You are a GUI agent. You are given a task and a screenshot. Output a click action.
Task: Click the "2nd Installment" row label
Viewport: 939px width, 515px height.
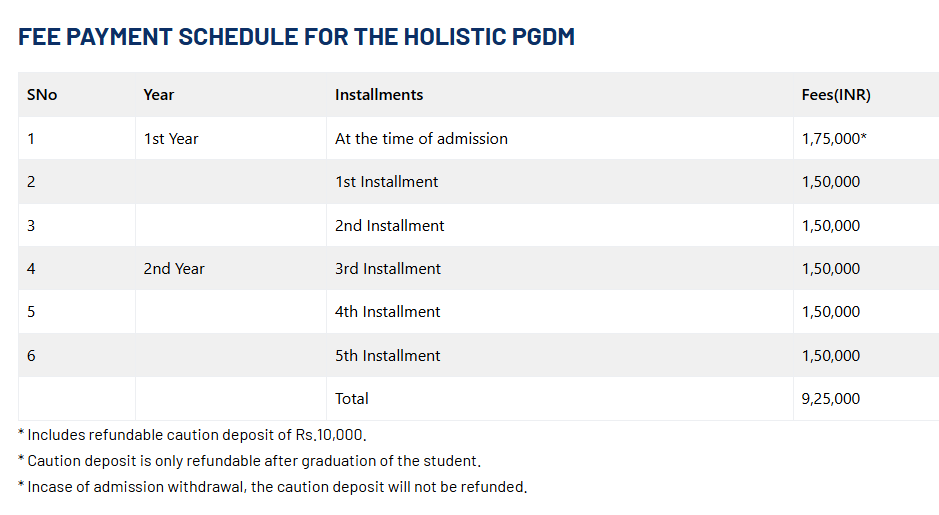(x=390, y=226)
